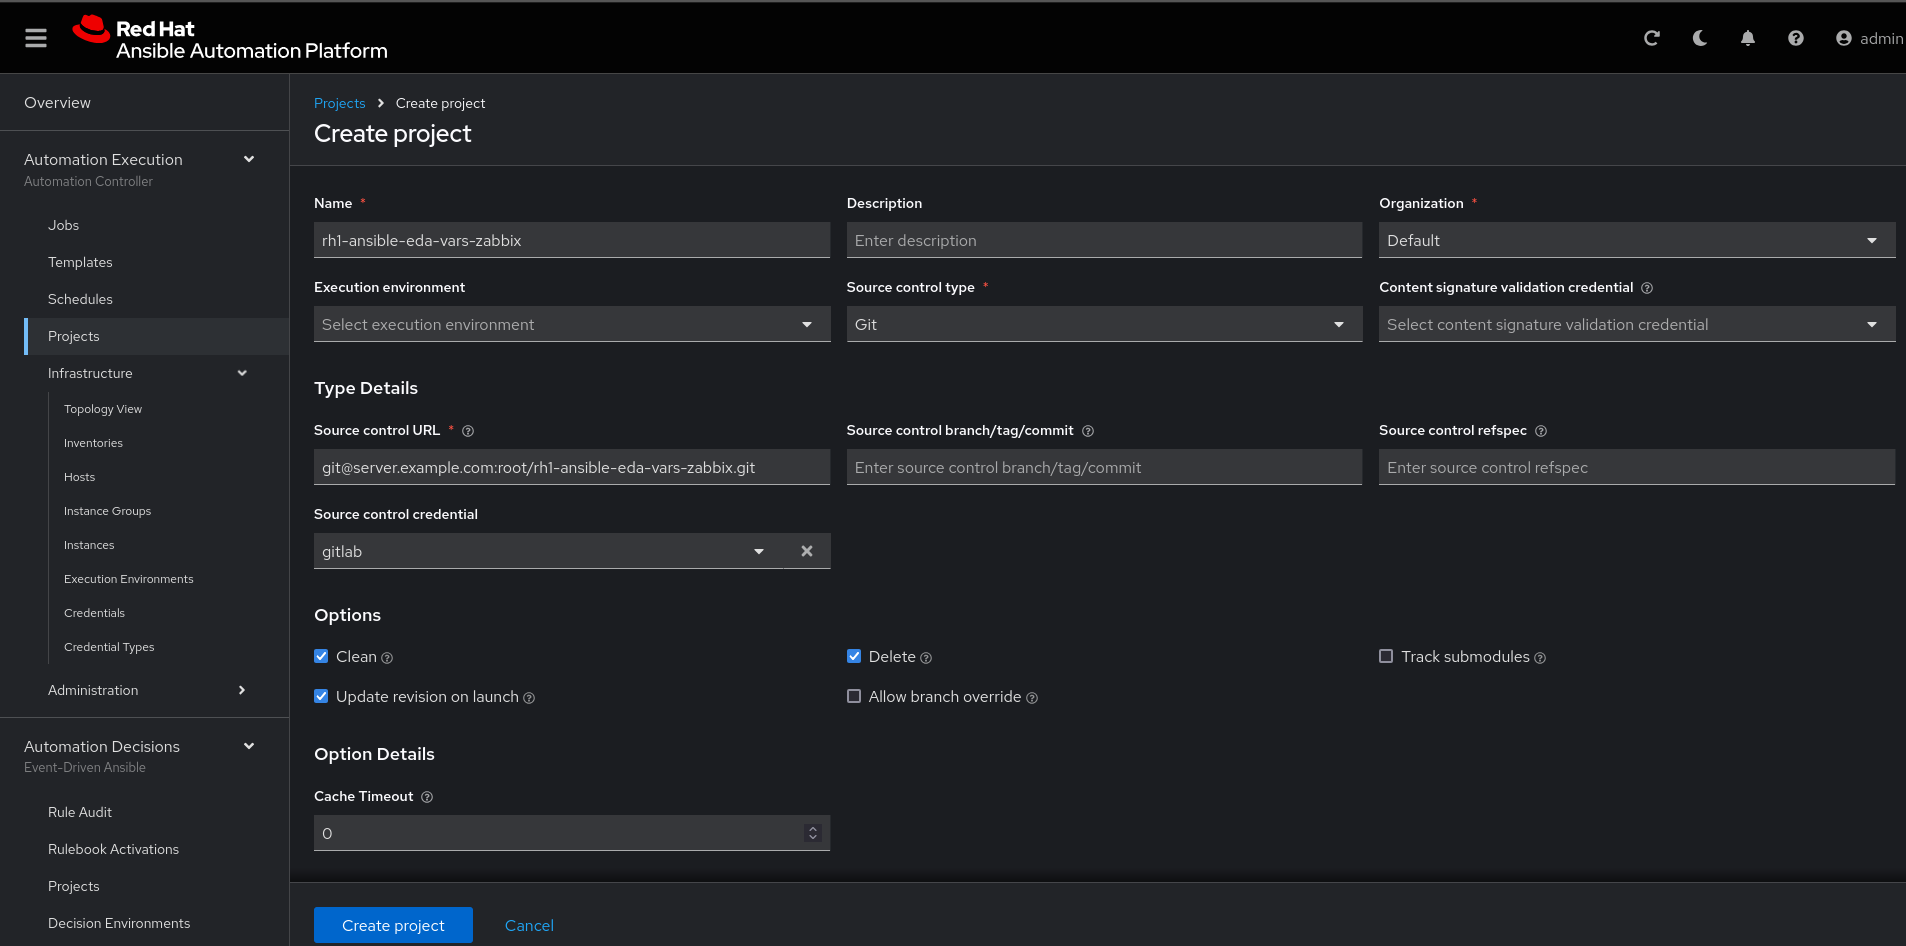Open Topology View
The image size is (1906, 946).
tap(103, 409)
